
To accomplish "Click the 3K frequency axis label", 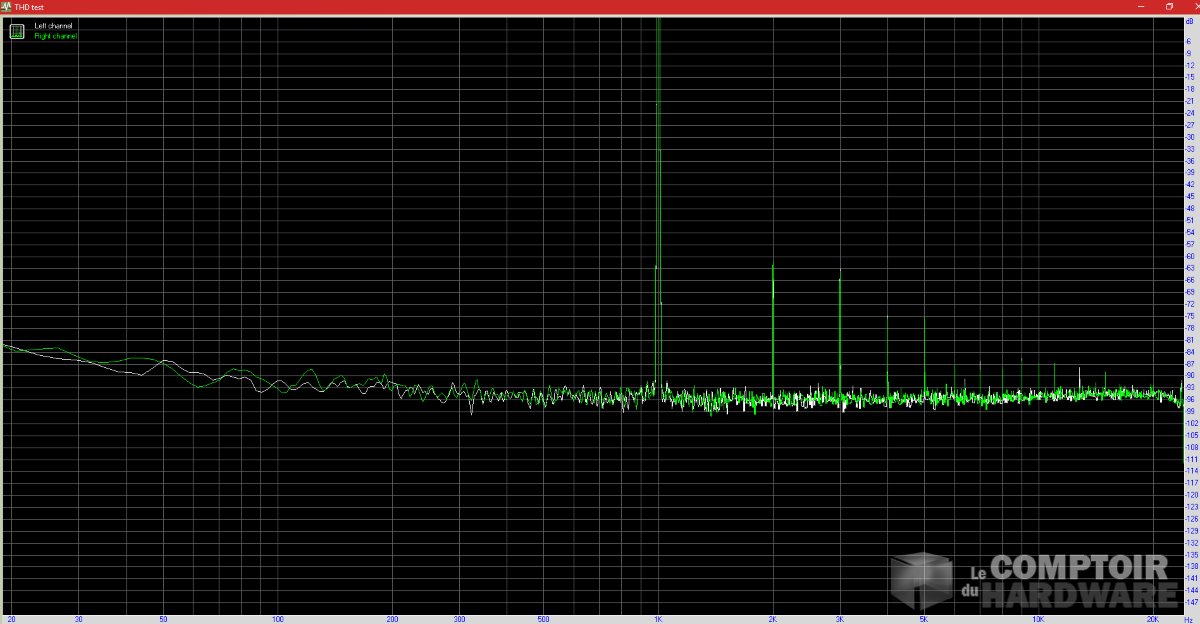I will [x=839, y=619].
